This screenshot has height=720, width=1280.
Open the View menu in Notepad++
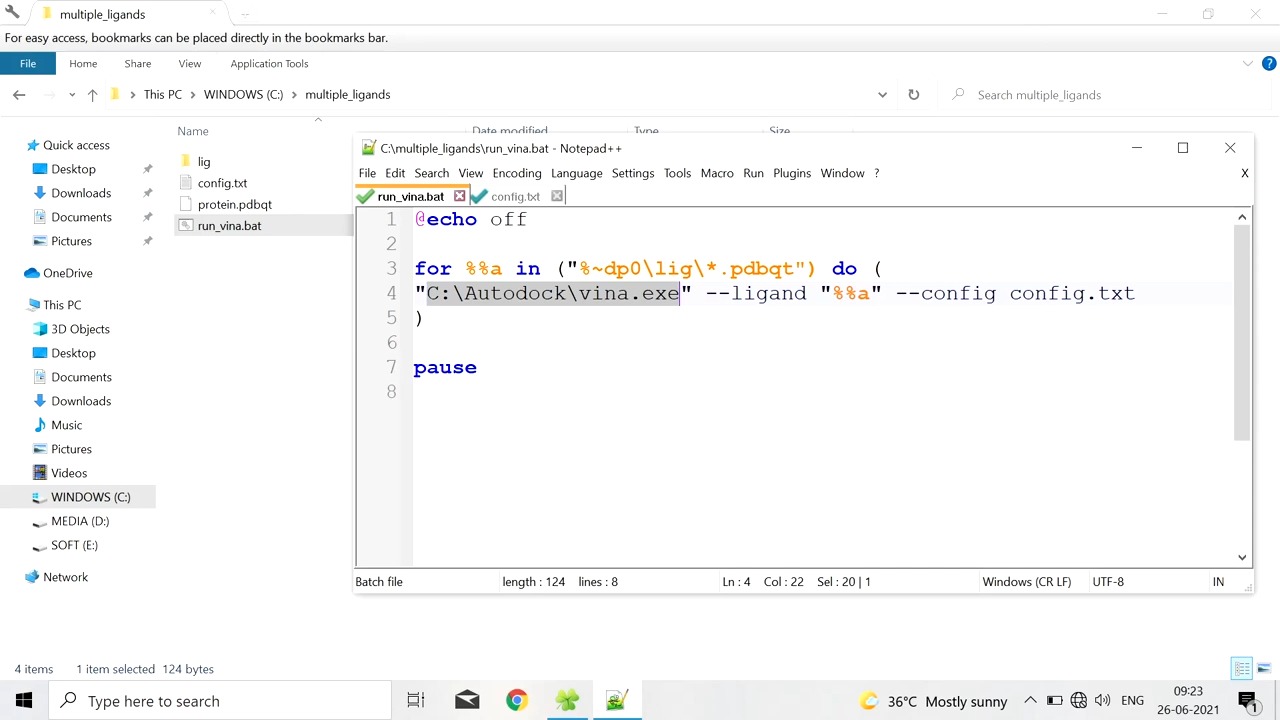(x=470, y=173)
